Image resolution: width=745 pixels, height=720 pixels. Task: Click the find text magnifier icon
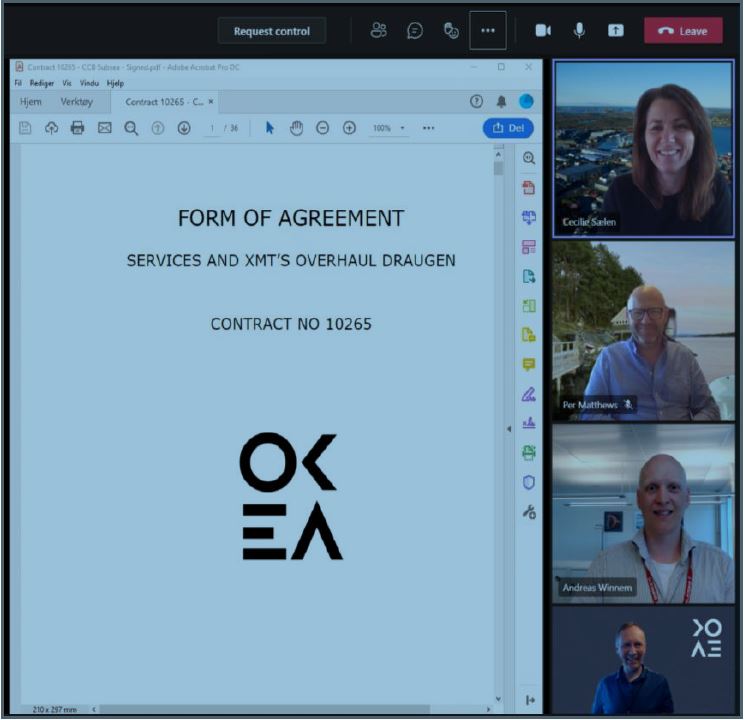(131, 128)
